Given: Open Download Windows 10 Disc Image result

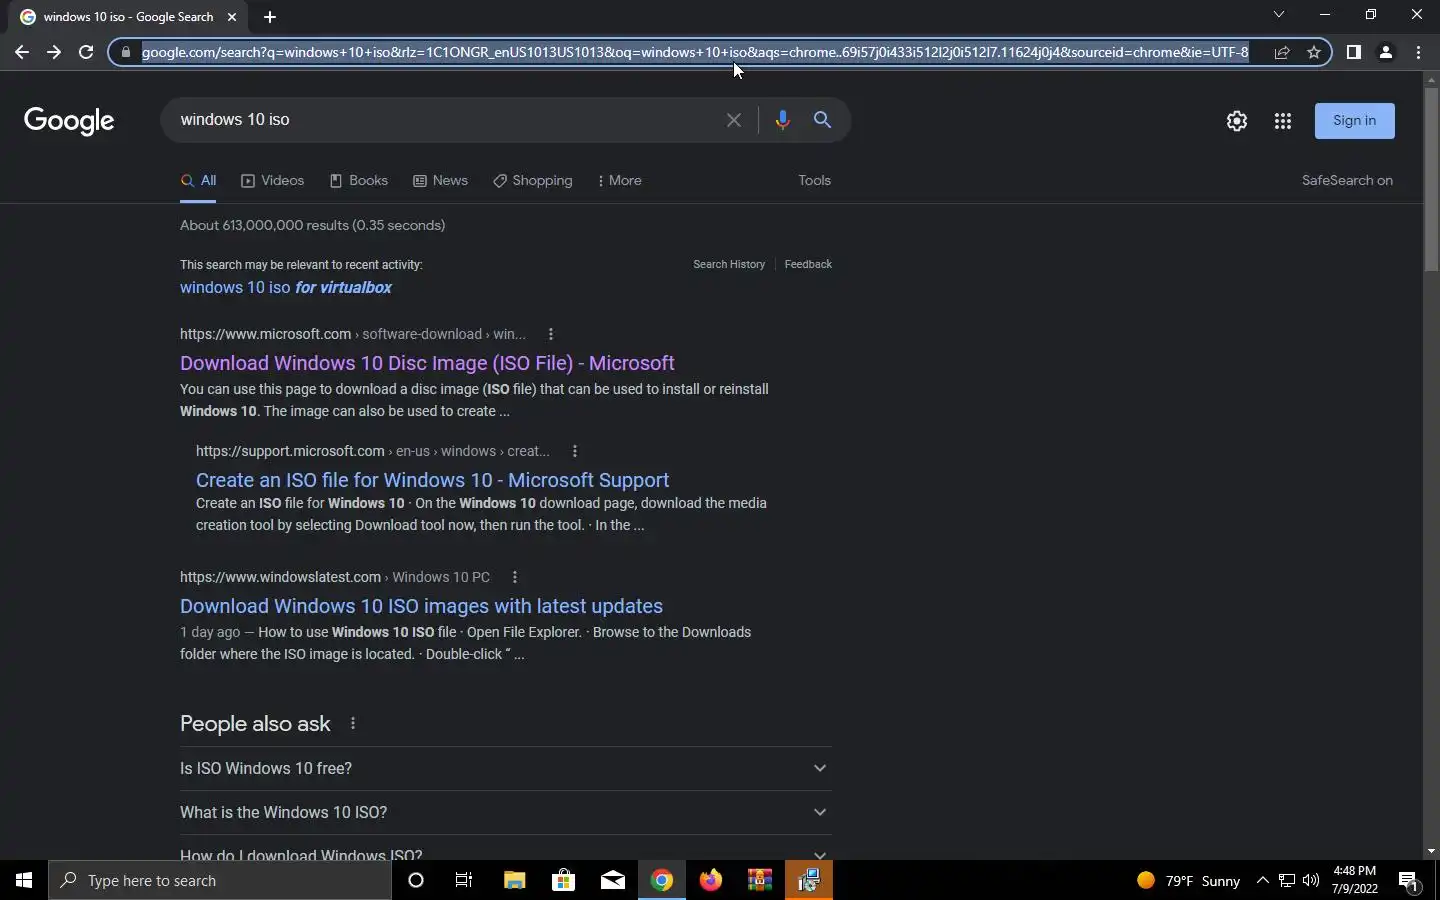Looking at the screenshot, I should click(427, 363).
